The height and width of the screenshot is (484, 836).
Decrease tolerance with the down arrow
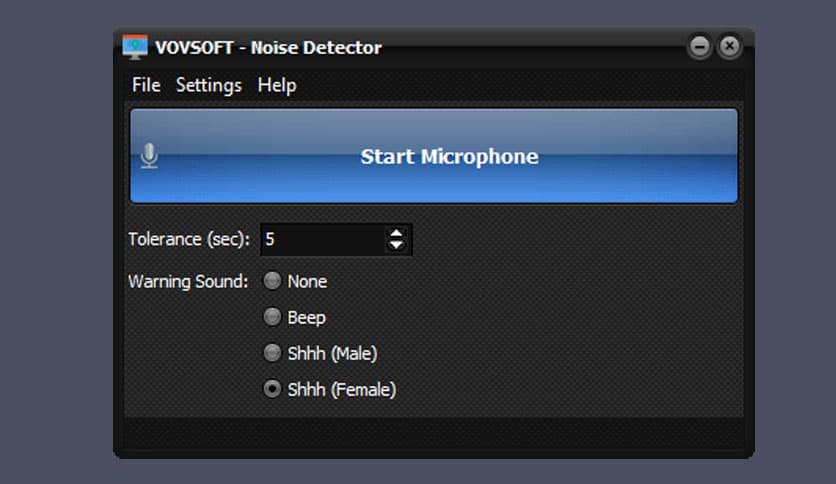click(396, 245)
